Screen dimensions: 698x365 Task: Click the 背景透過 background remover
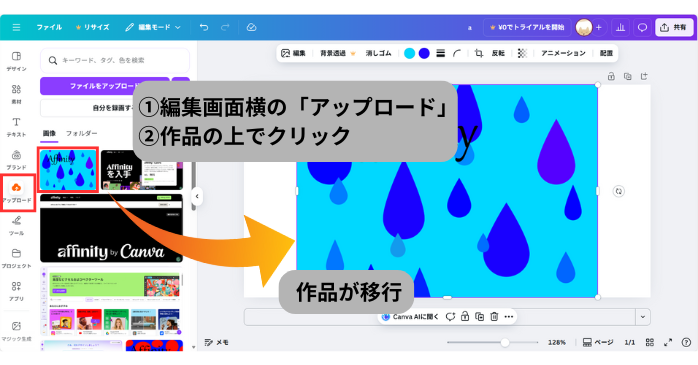338,53
